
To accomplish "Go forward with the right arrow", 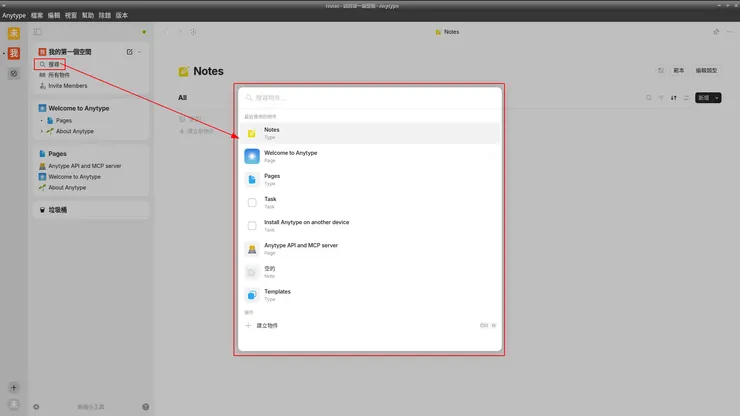I will coord(179,32).
